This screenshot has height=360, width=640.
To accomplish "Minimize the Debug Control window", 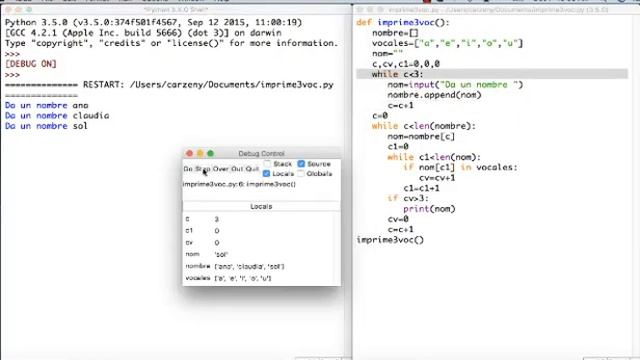I will 200,153.
